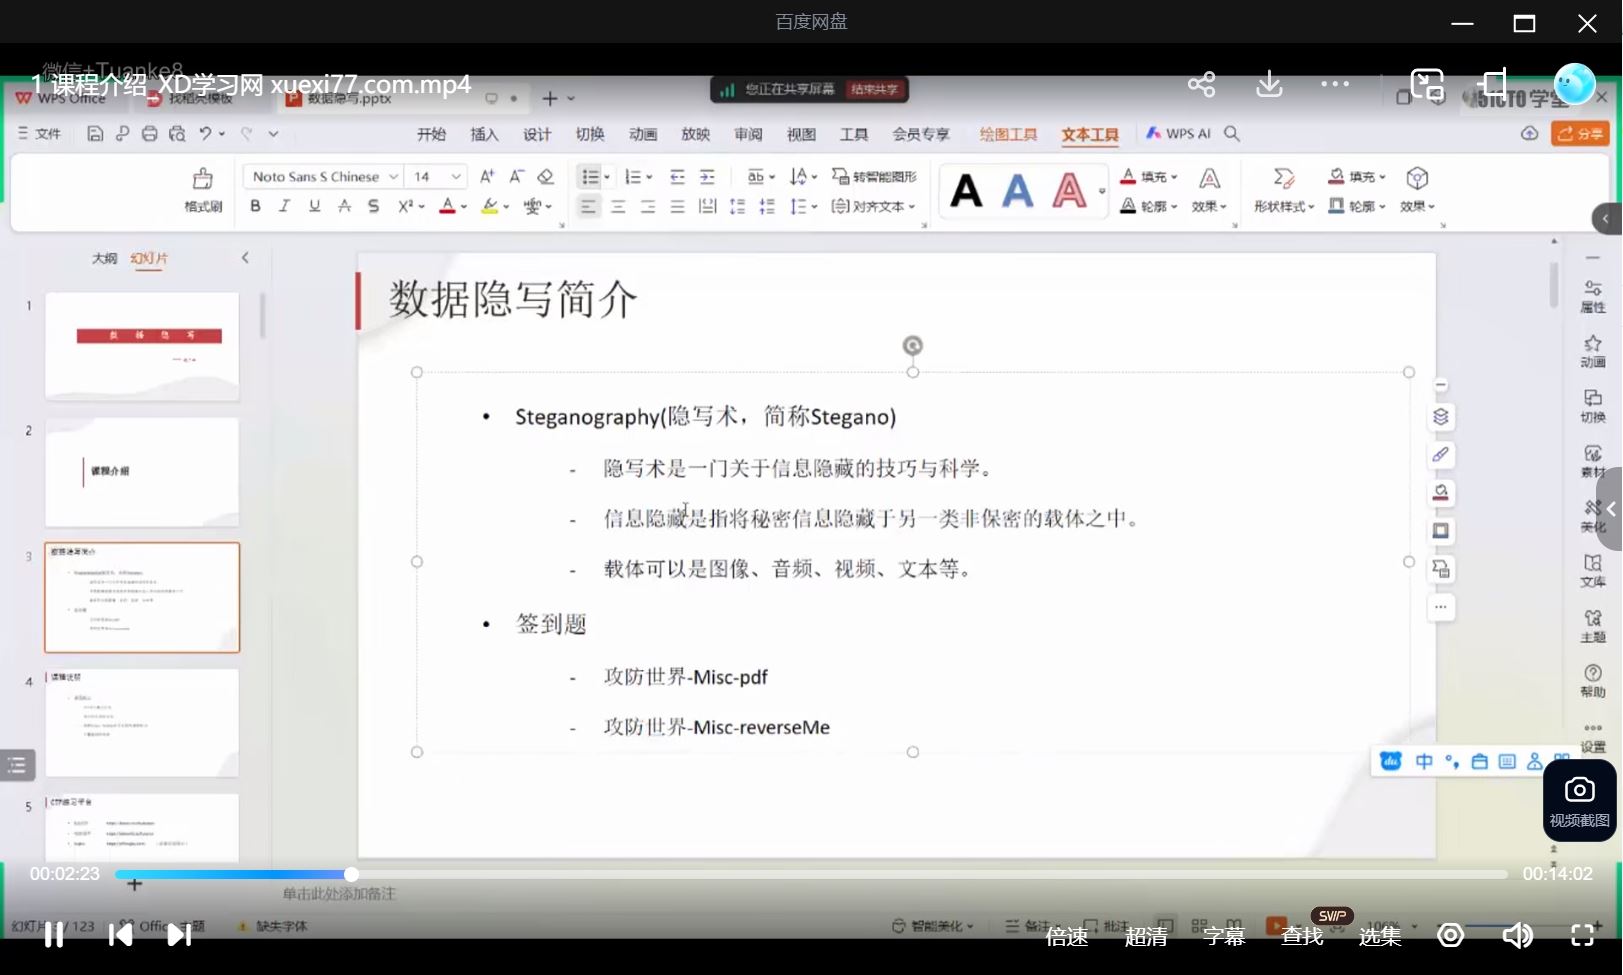
Task: Click the download icon in the top bar
Action: tap(1268, 84)
